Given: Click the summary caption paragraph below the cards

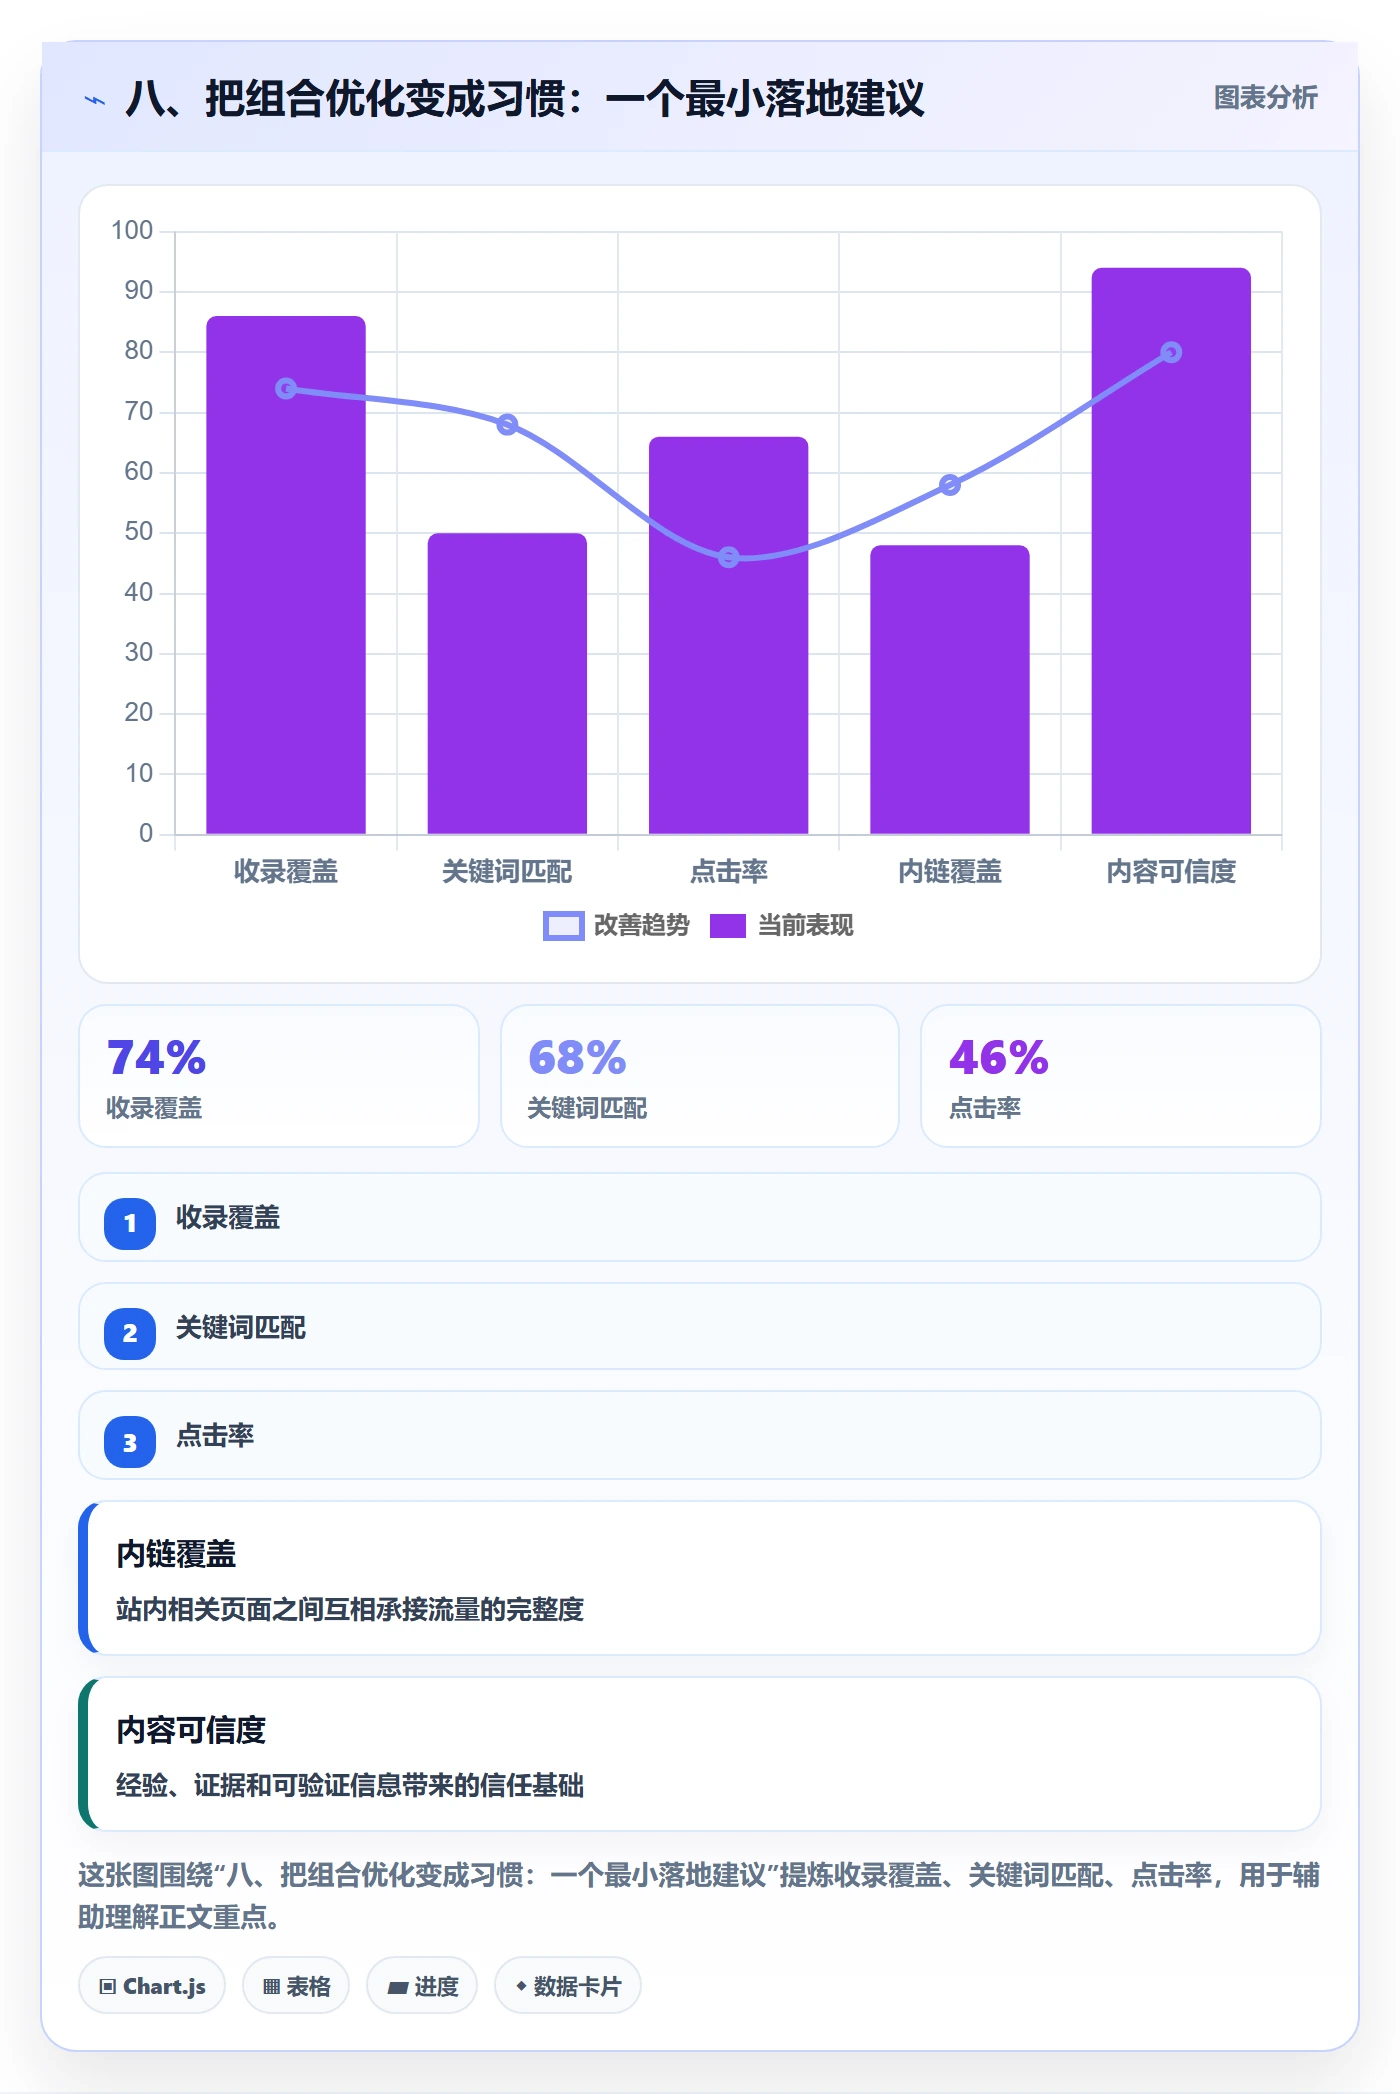Looking at the screenshot, I should [700, 1896].
